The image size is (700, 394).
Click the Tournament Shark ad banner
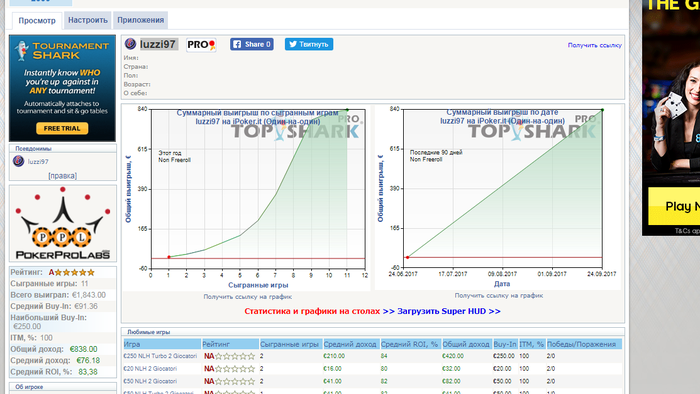coord(62,88)
